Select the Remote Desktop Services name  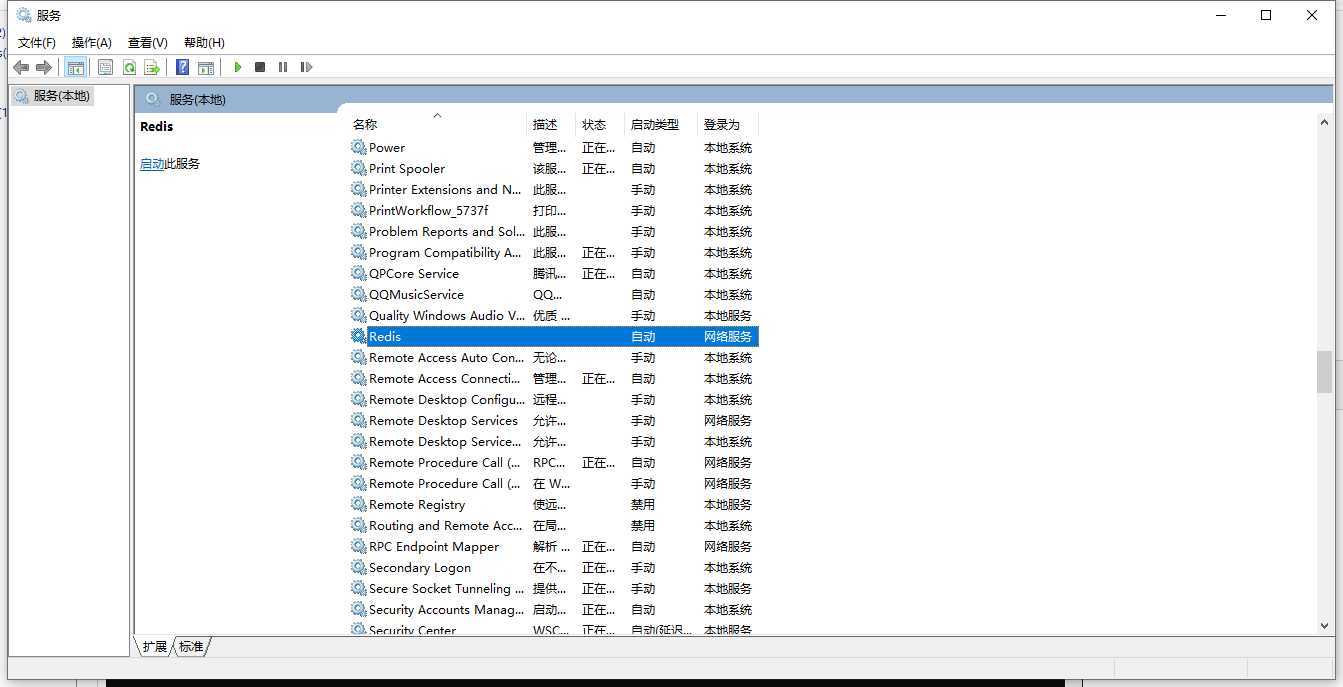[443, 420]
